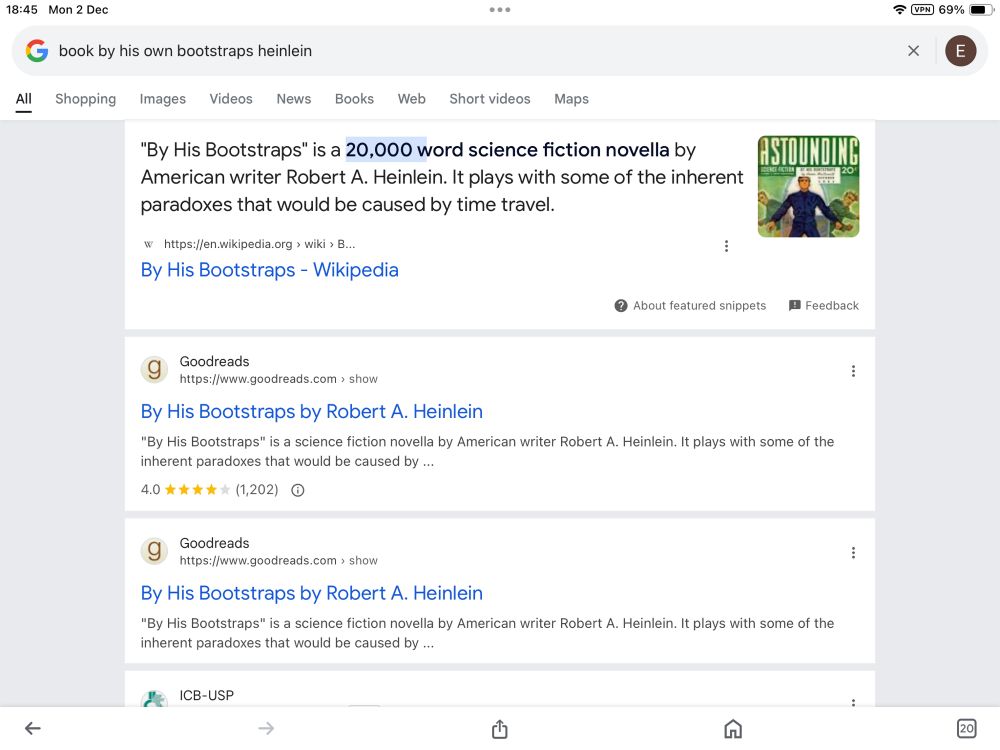
Task: Tap the Wi-Fi status icon
Action: click(x=899, y=10)
